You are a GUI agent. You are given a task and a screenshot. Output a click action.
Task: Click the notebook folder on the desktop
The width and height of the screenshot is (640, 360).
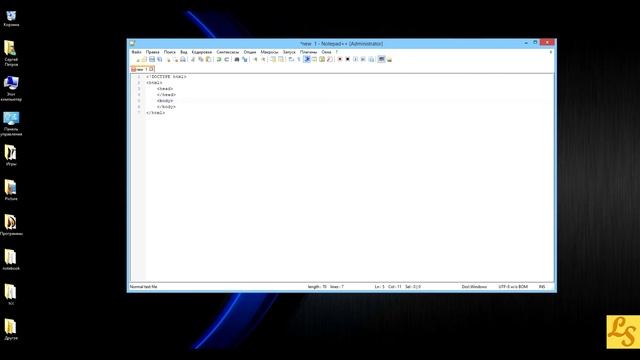tap(11, 260)
